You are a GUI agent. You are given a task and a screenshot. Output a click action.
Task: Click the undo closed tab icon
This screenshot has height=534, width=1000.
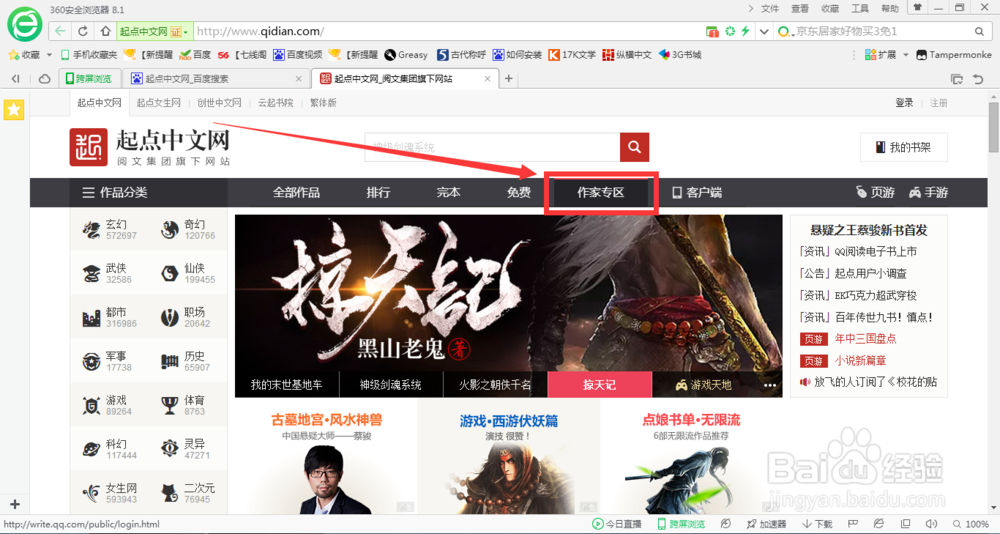coord(978,79)
